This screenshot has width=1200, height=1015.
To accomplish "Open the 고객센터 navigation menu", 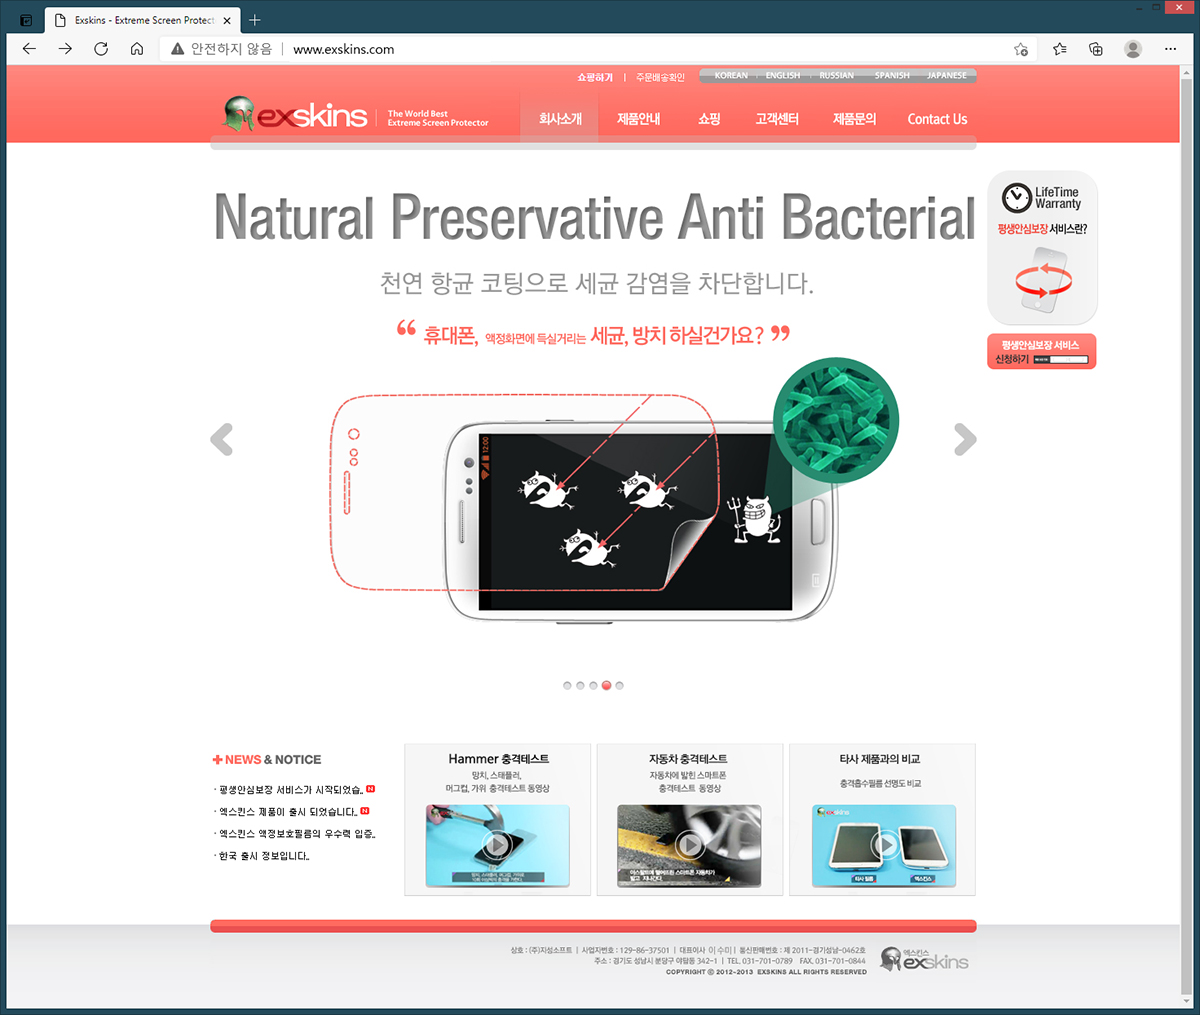I will 777,119.
